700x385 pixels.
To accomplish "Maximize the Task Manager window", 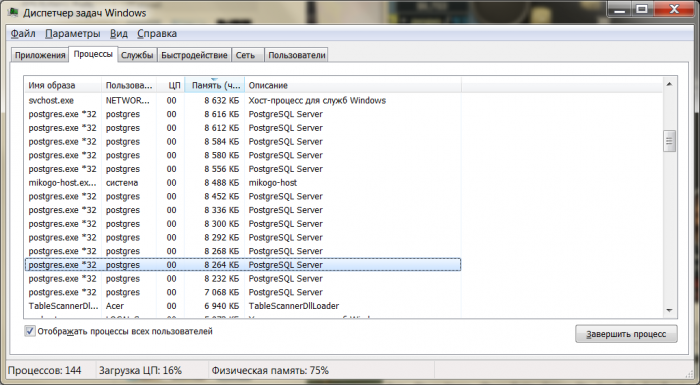I will [x=642, y=9].
